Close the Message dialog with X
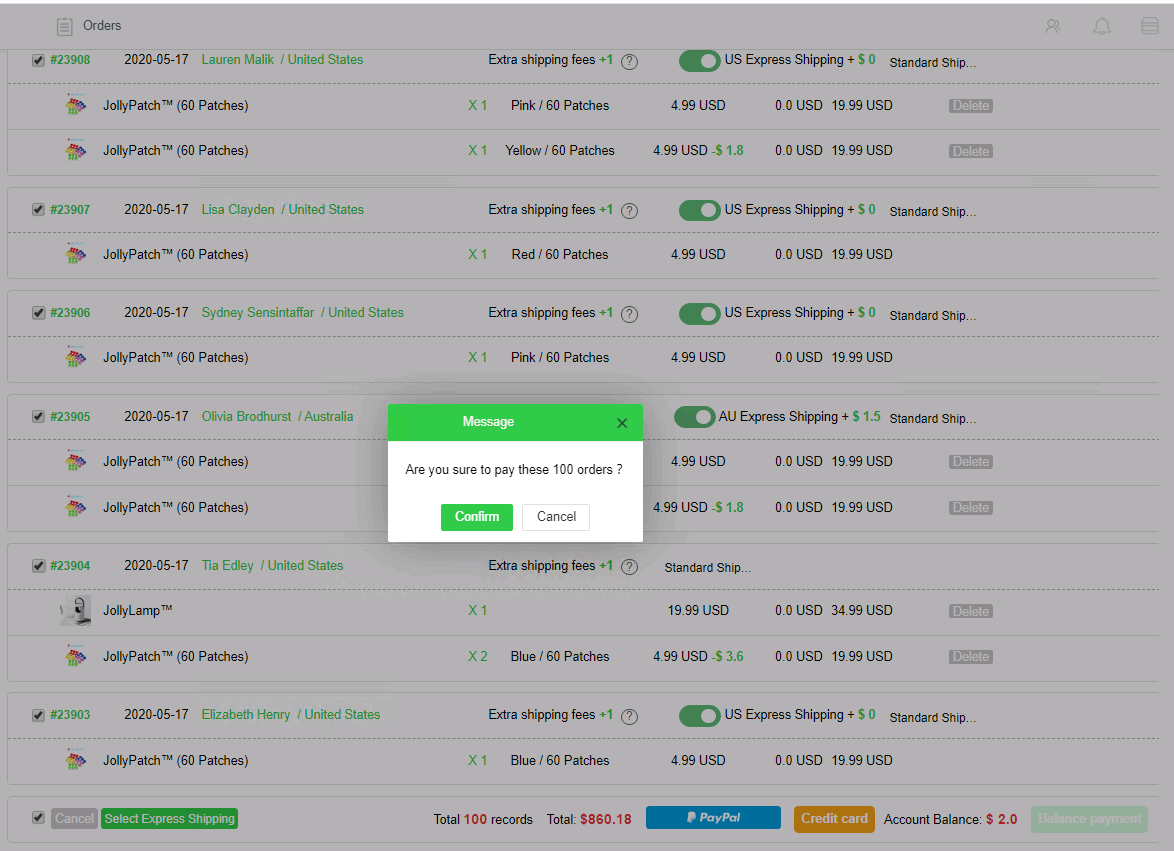This screenshot has height=851, width=1174. [621, 423]
